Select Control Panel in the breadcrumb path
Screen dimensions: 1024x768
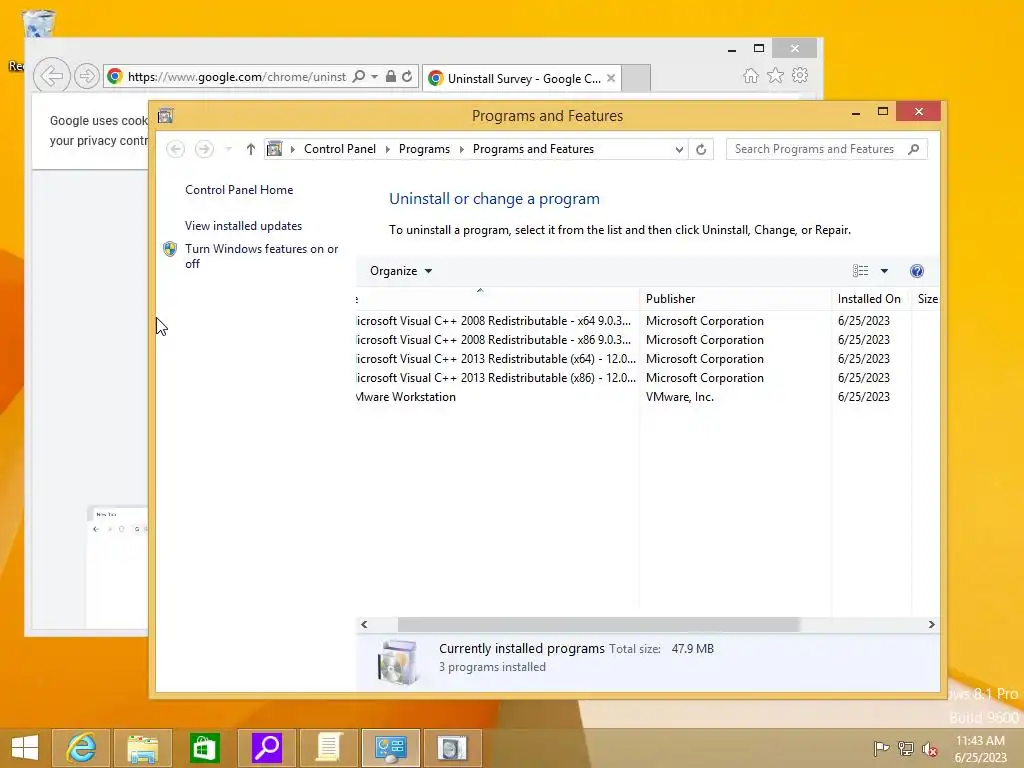pos(340,149)
